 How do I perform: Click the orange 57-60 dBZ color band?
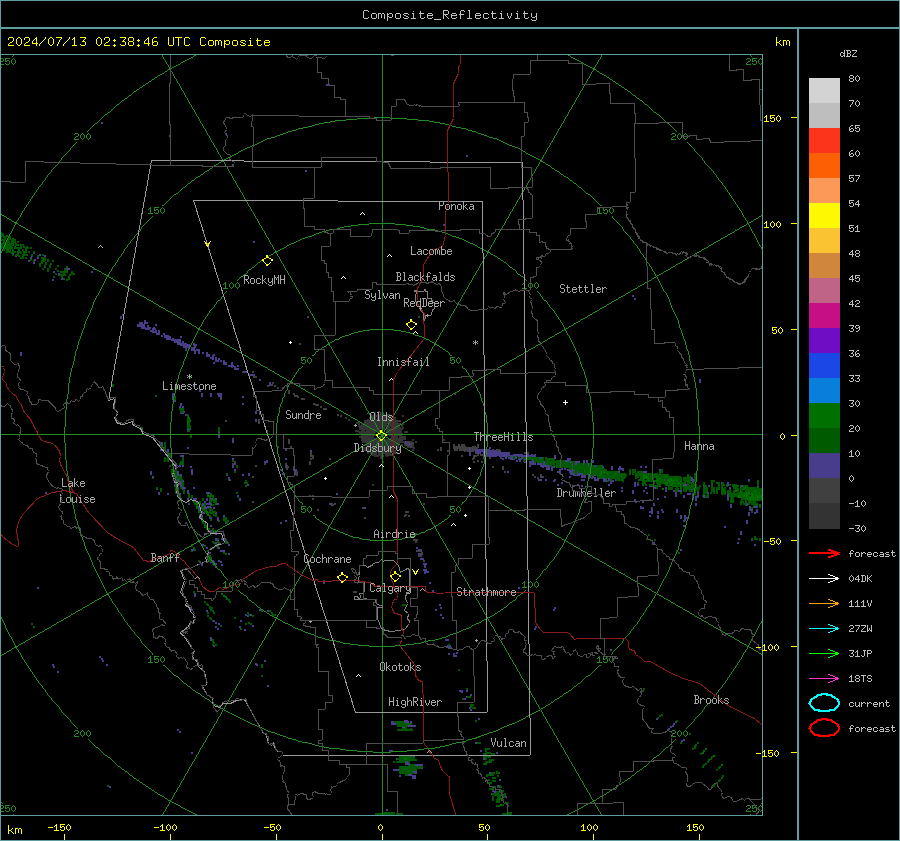[x=824, y=166]
